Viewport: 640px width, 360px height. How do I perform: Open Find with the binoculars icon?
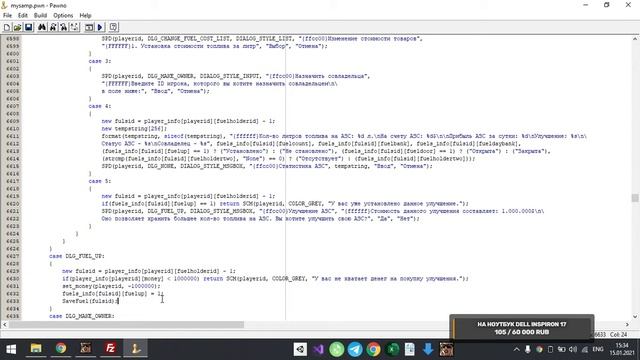click(42, 27)
